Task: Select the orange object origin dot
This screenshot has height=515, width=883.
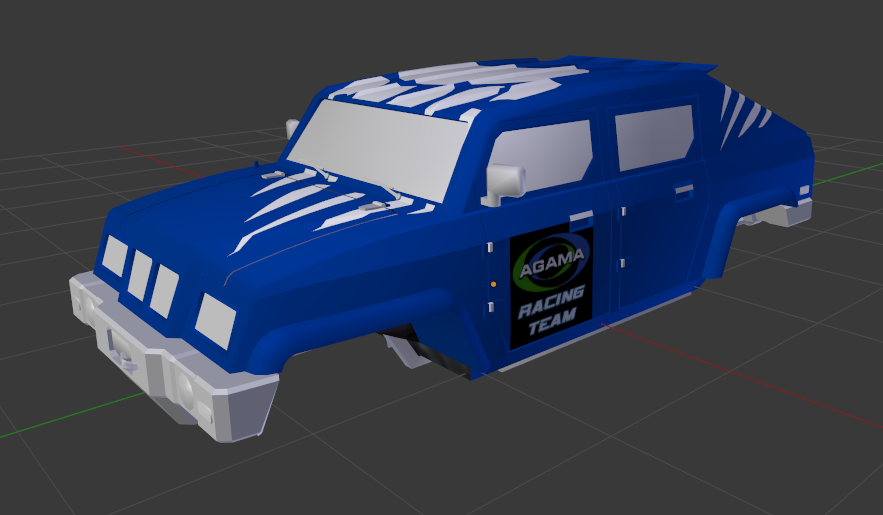Action: (493, 285)
